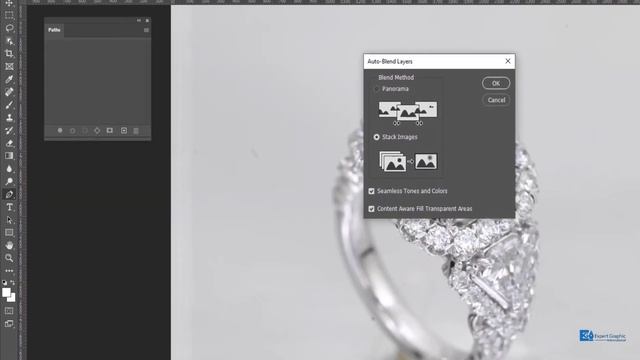Delete current path in Paths panel

[x=136, y=131]
